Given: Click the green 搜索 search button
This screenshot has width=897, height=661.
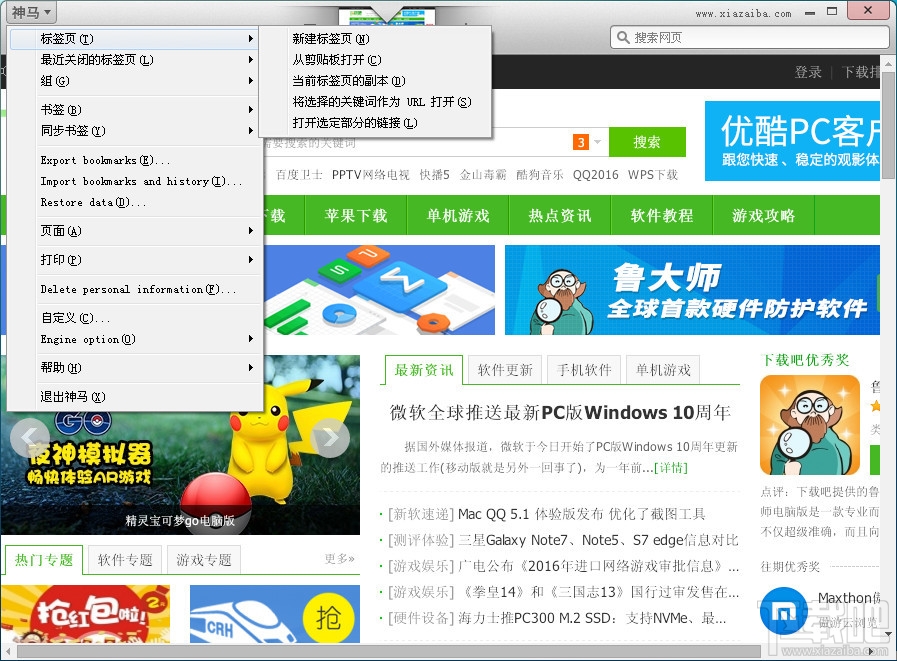Looking at the screenshot, I should click(647, 142).
